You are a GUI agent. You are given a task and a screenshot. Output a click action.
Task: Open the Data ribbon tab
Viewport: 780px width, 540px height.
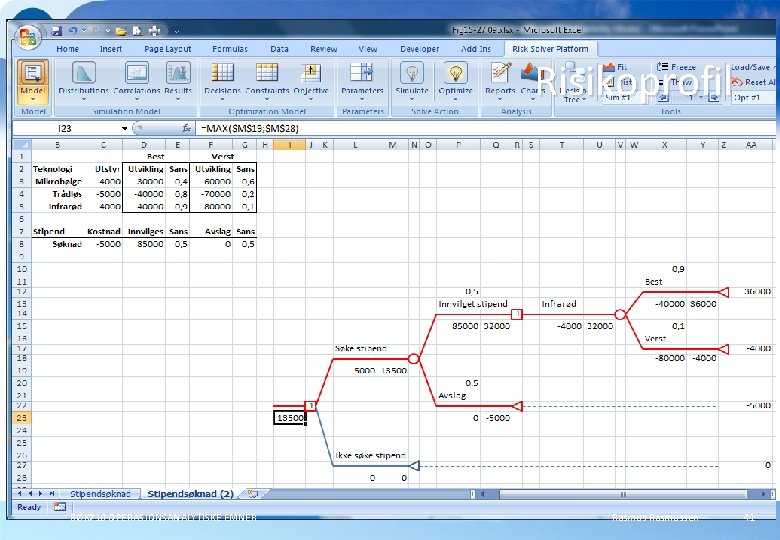pos(279,49)
